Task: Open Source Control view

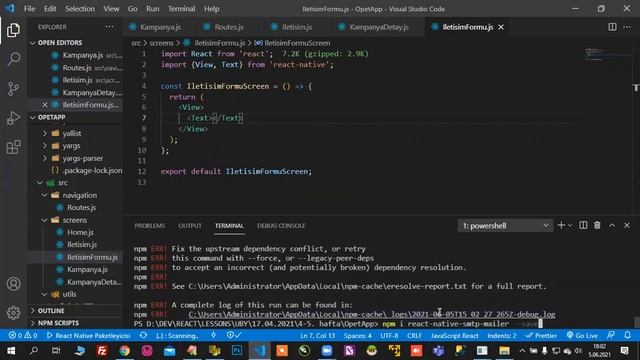Action: (13, 89)
